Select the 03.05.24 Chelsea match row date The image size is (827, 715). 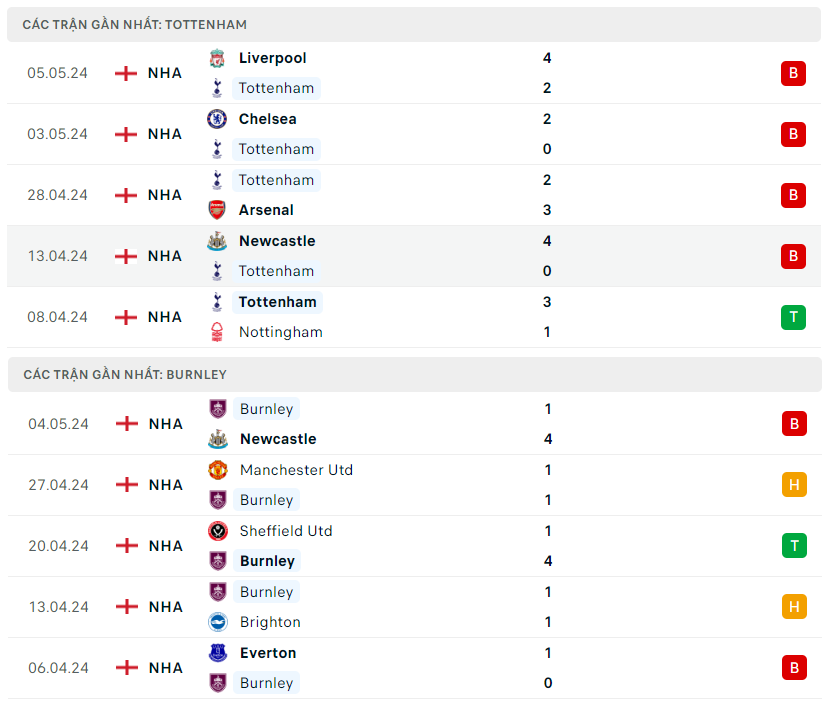(57, 134)
